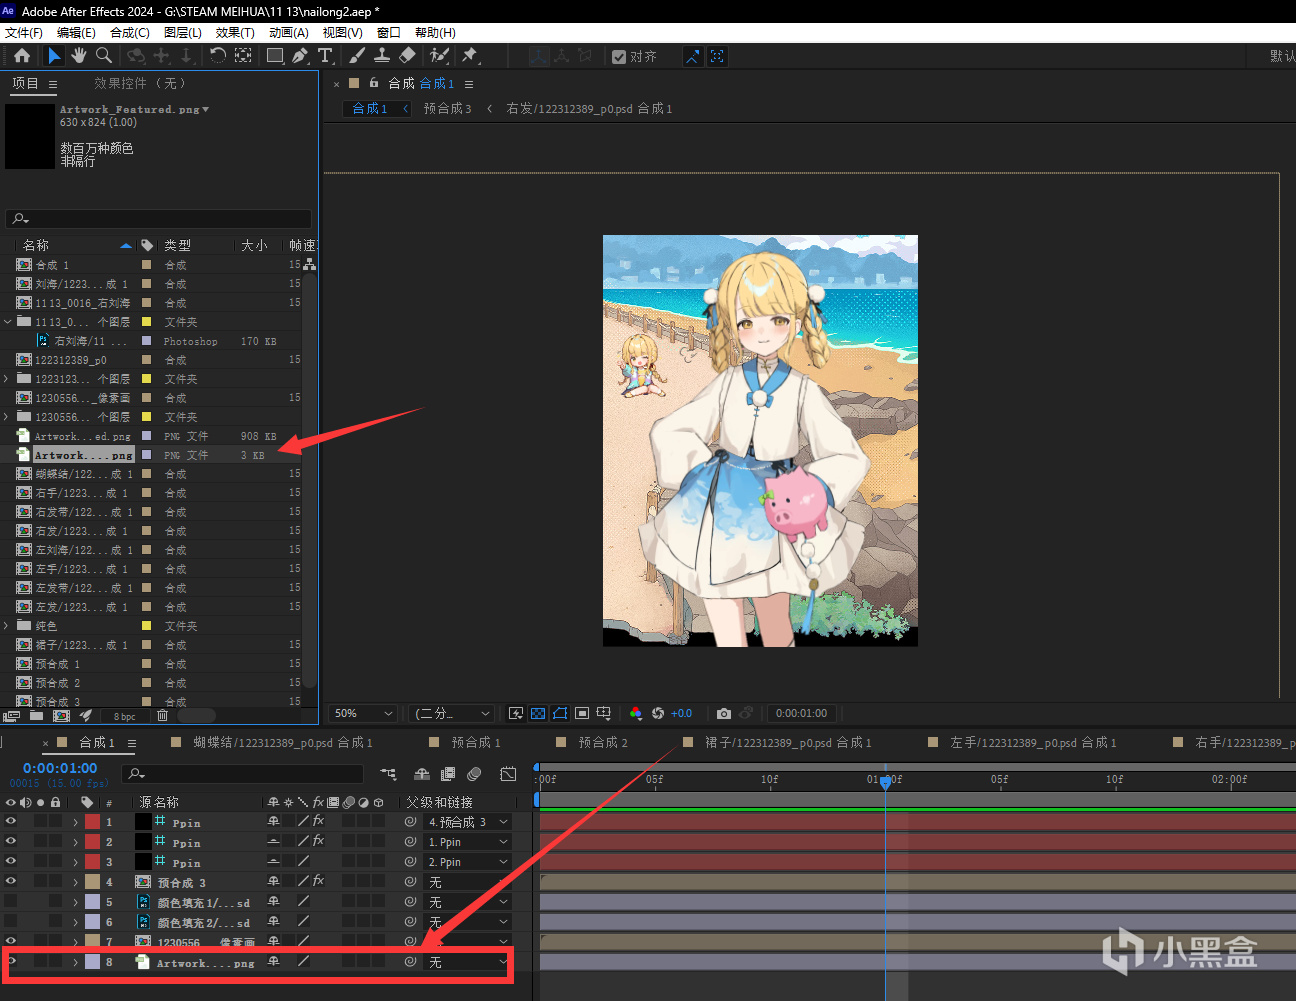1296x1001 pixels.
Task: Open the 合成(C) menu
Action: coord(130,33)
